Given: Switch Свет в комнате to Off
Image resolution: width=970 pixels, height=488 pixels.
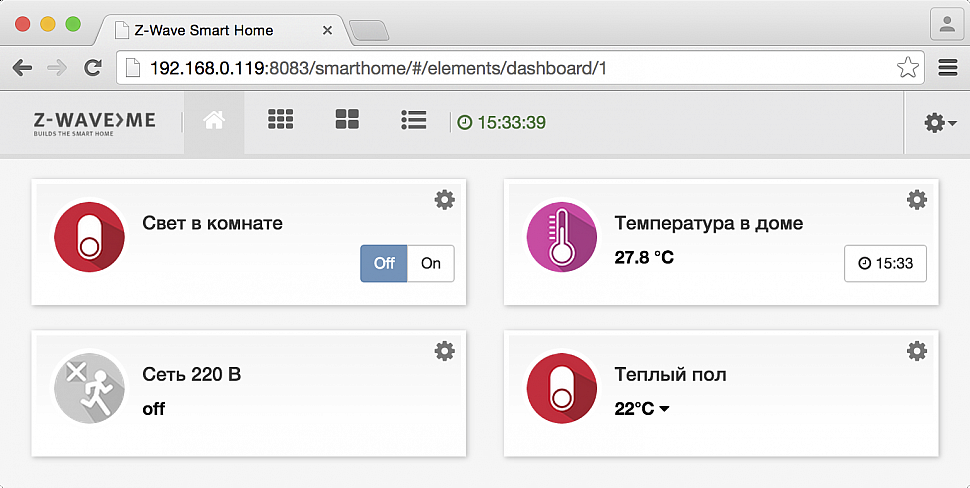Looking at the screenshot, I should tap(384, 263).
